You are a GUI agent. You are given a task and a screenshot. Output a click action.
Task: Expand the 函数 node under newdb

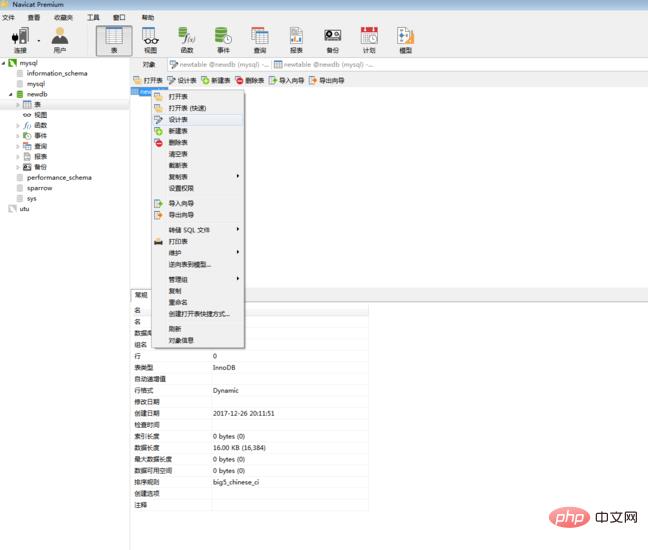pos(17,125)
